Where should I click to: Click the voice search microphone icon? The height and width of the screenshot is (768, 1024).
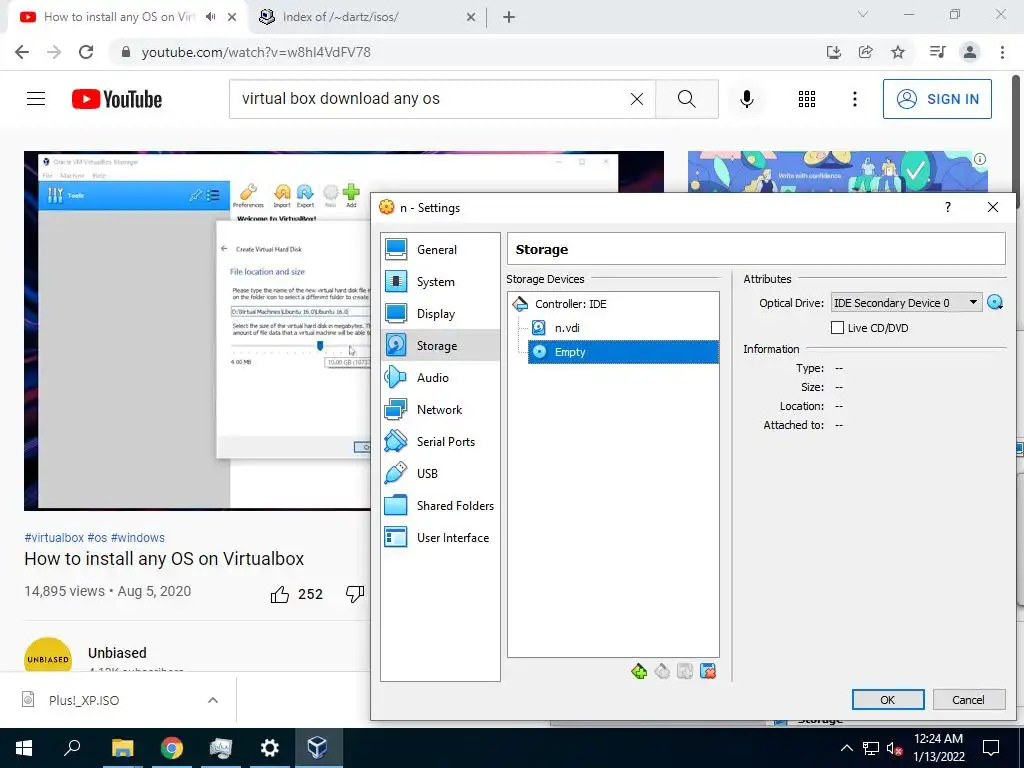point(746,99)
